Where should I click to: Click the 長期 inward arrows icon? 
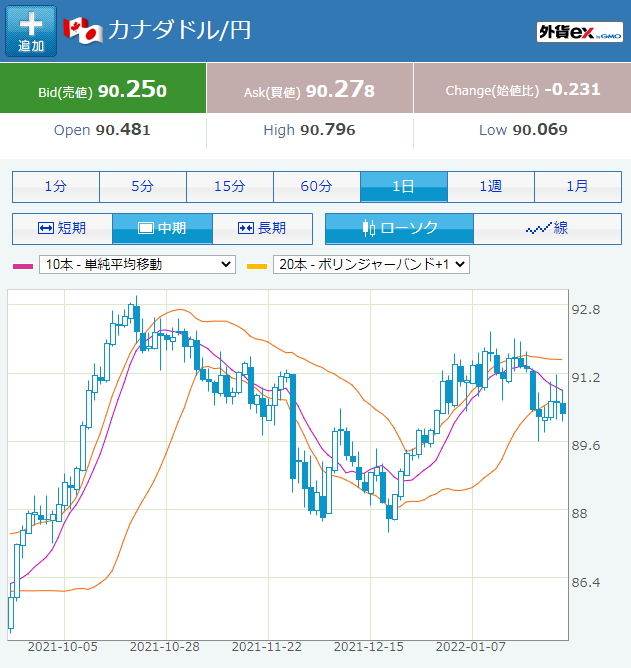(x=246, y=228)
